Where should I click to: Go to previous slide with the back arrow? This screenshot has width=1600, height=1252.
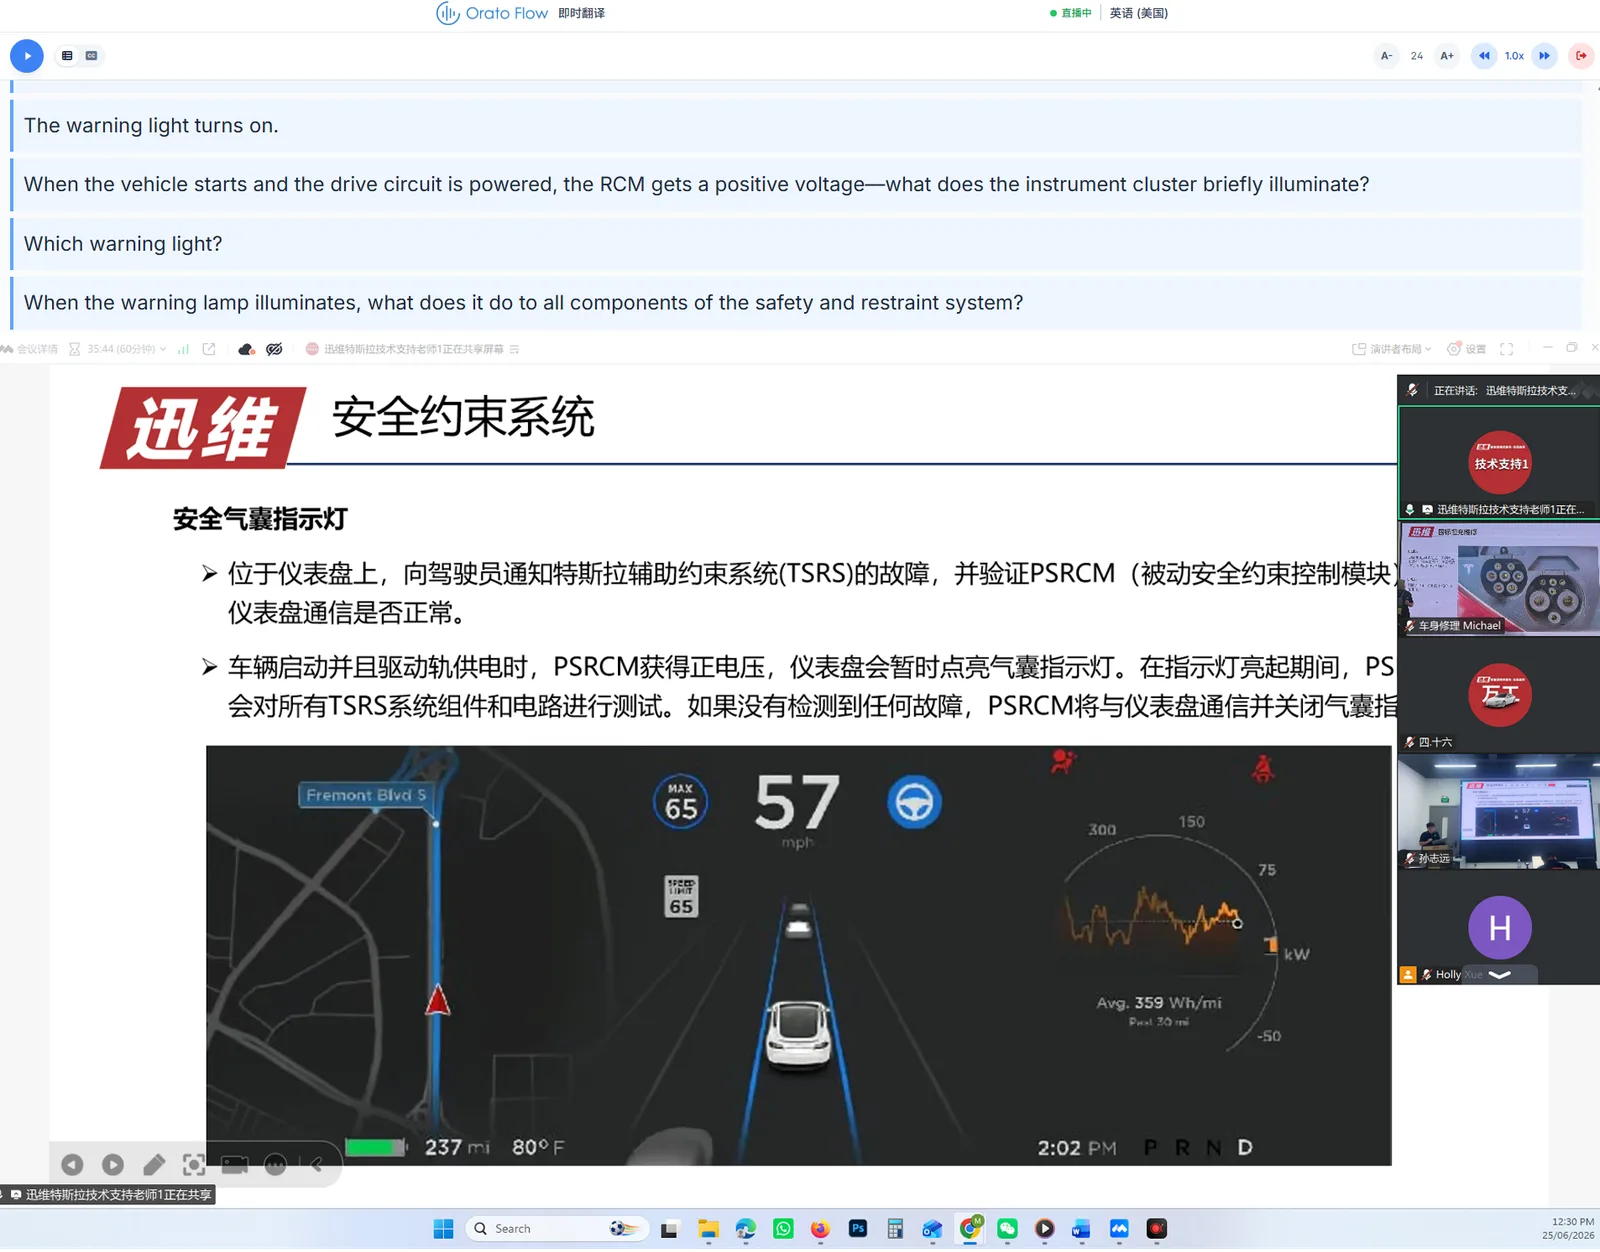coord(72,1165)
